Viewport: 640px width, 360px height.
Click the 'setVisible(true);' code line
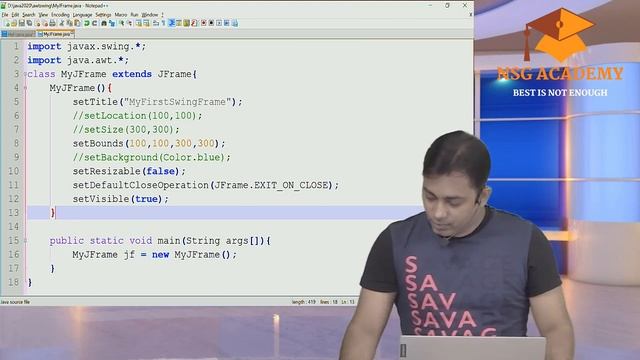pyautogui.click(x=120, y=199)
